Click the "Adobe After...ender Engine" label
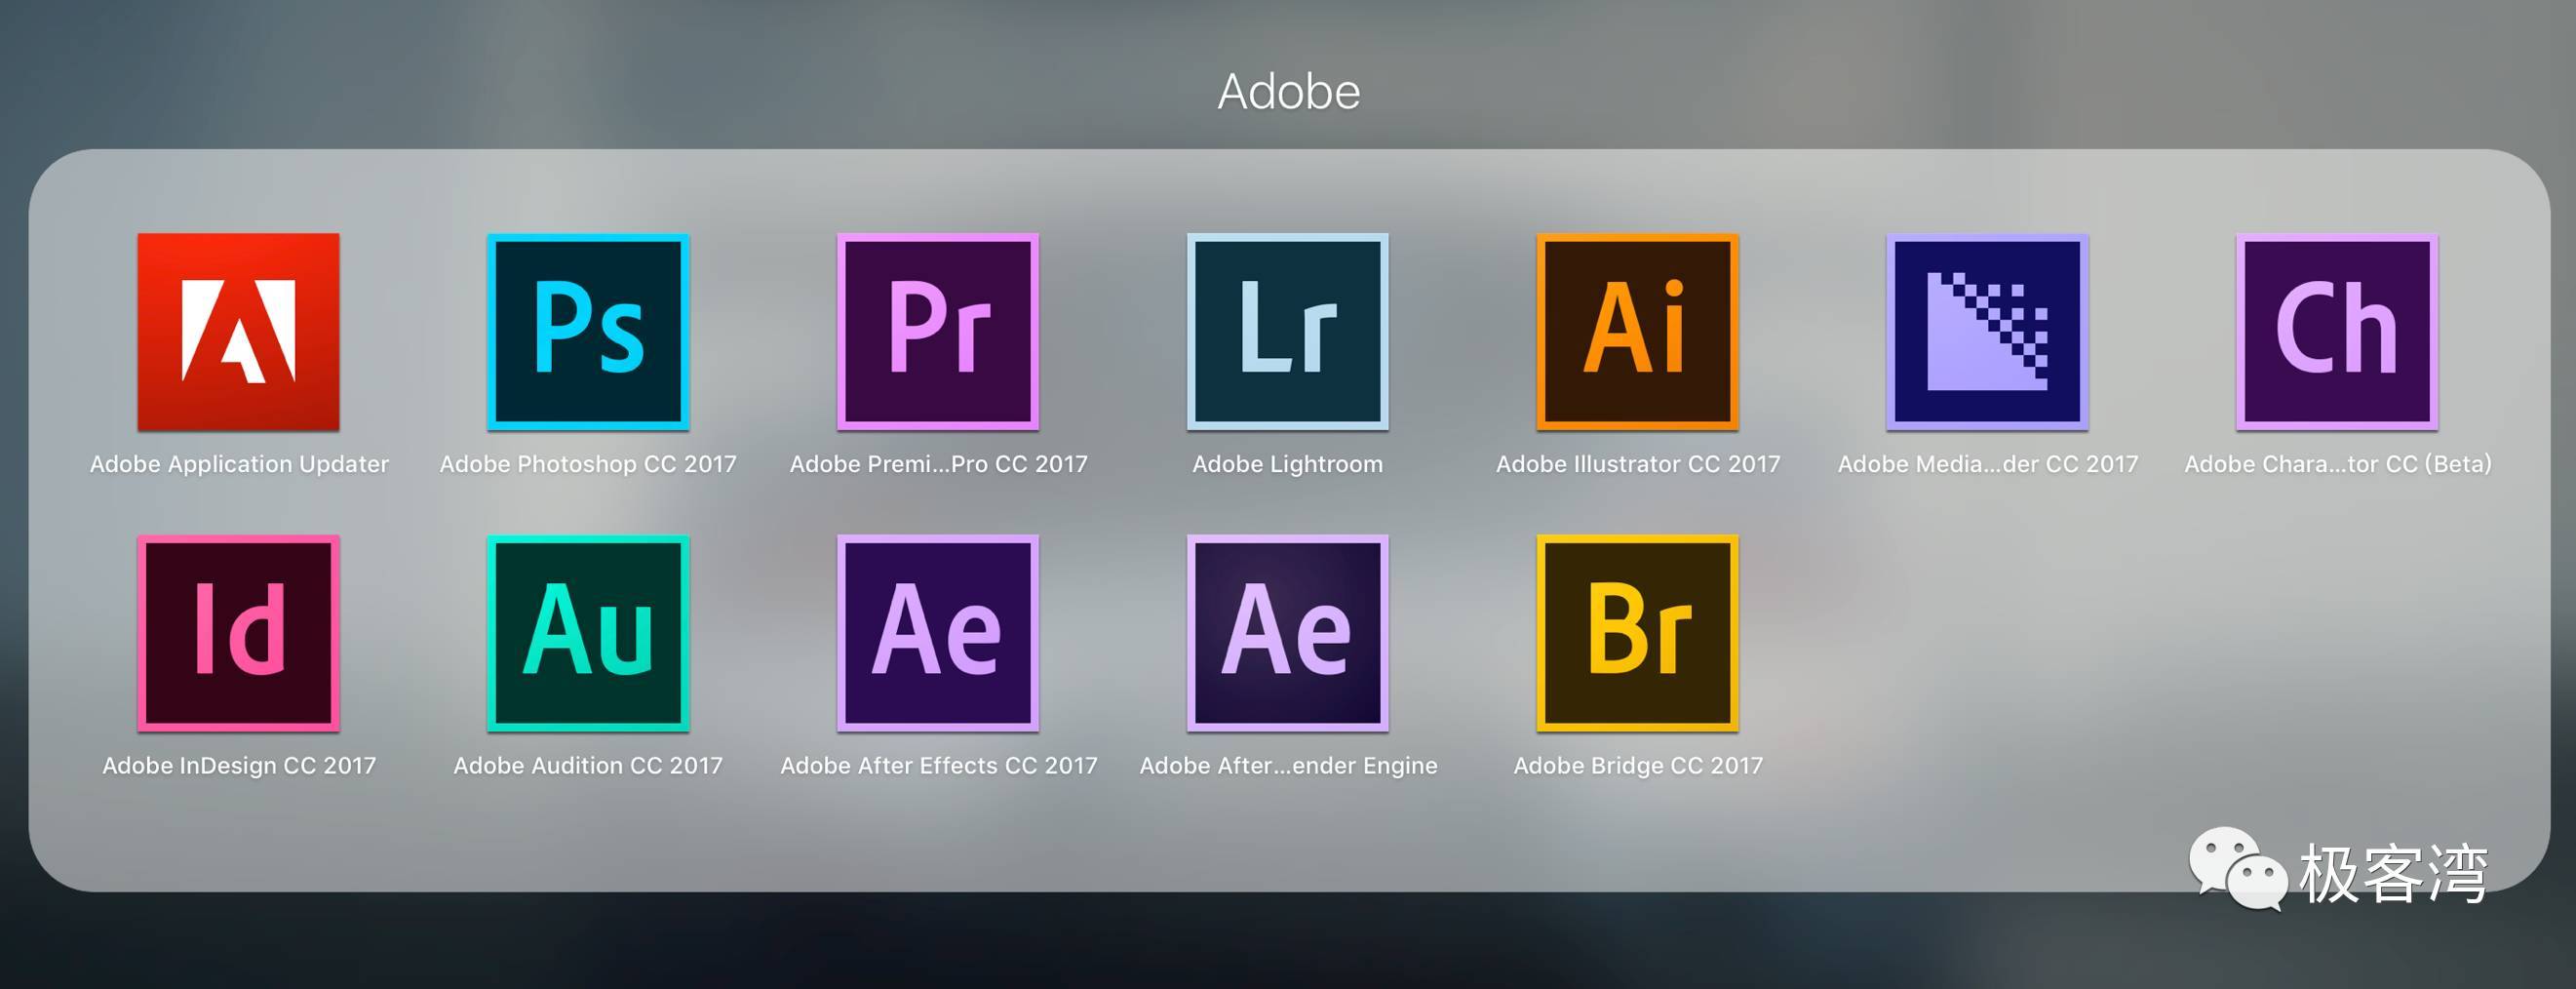The width and height of the screenshot is (2576, 989). (1288, 765)
